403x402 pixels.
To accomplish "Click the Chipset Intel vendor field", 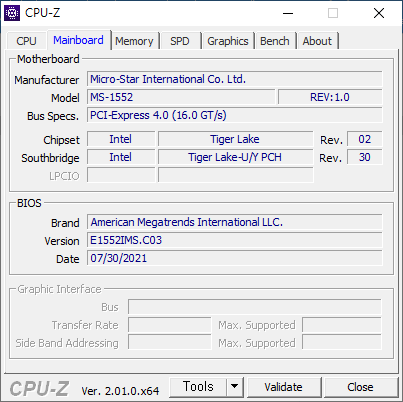I will [x=121, y=139].
